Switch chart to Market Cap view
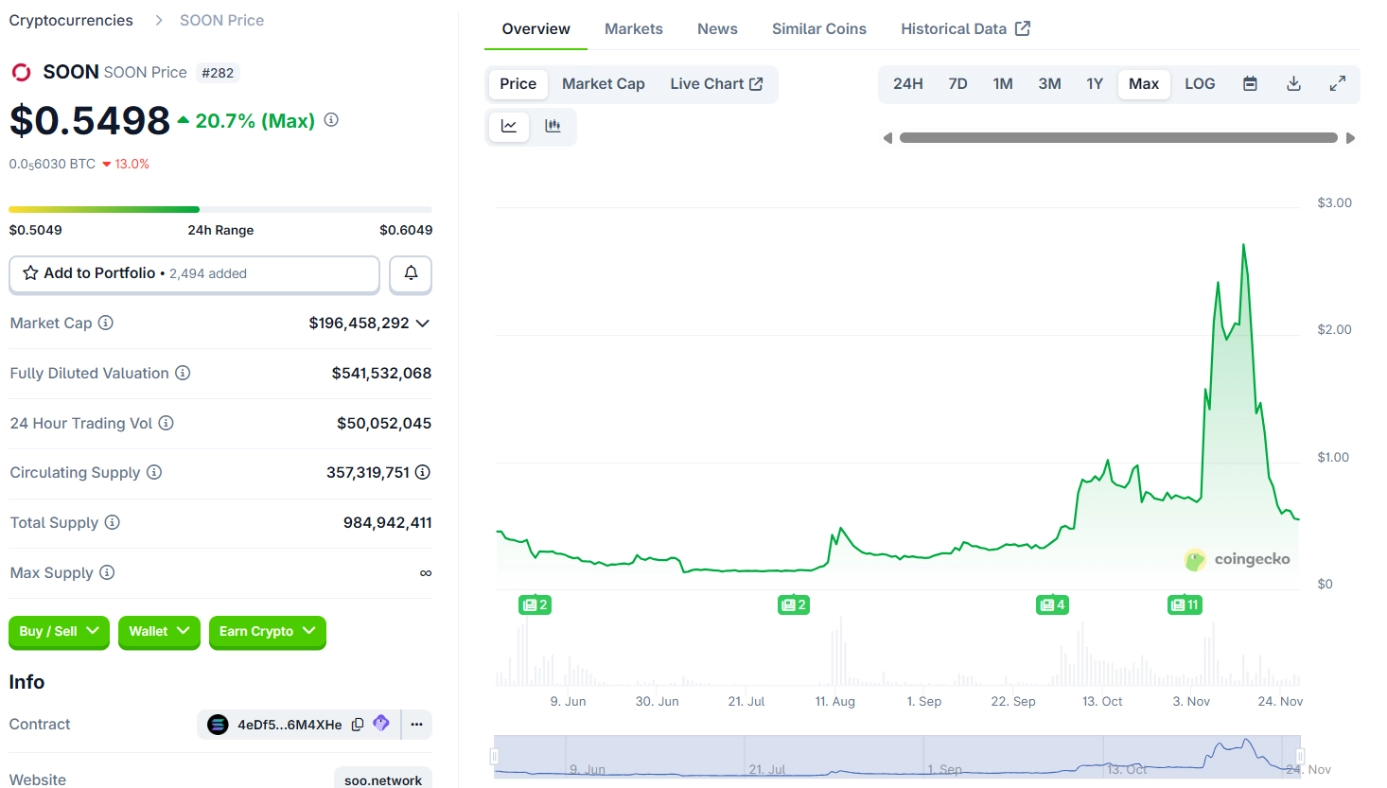Image resolution: width=1387 pixels, height=788 pixels. 603,84
